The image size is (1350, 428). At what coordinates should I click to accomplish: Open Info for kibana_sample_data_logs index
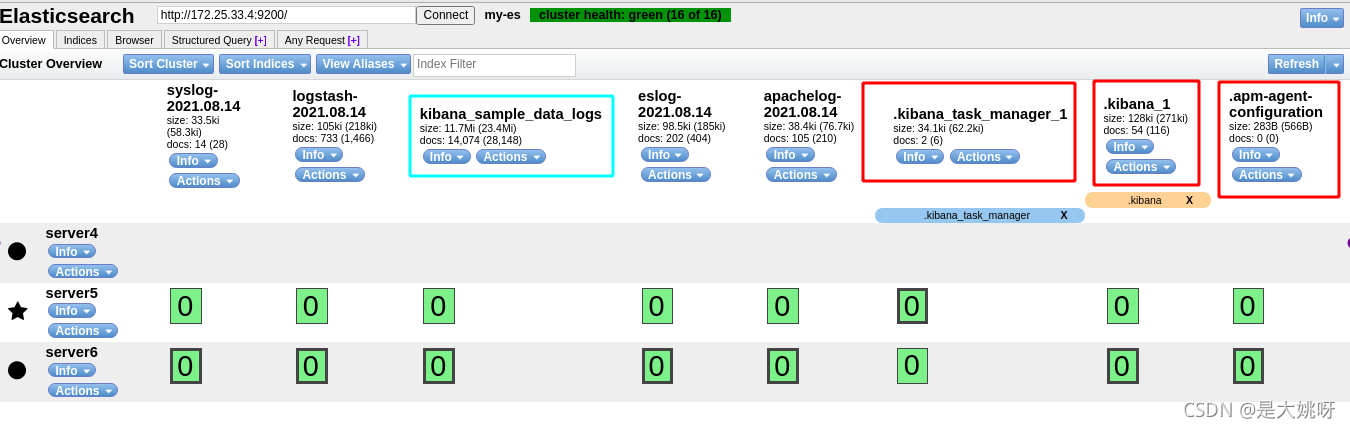pos(447,157)
